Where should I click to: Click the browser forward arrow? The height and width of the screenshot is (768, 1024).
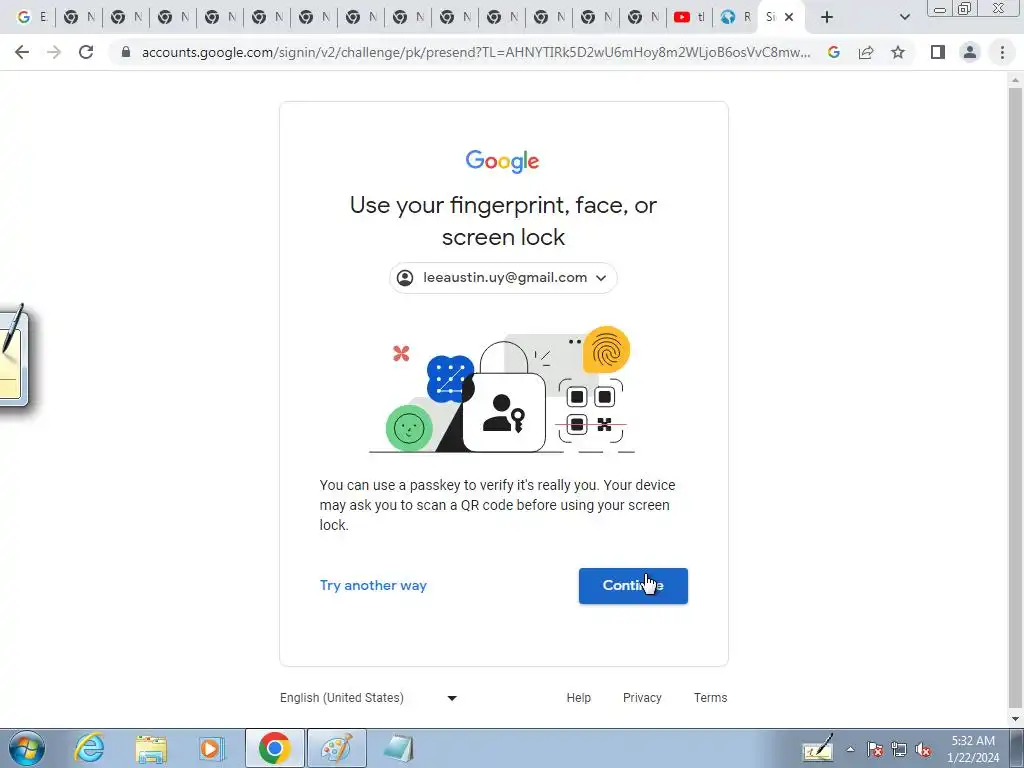click(54, 52)
